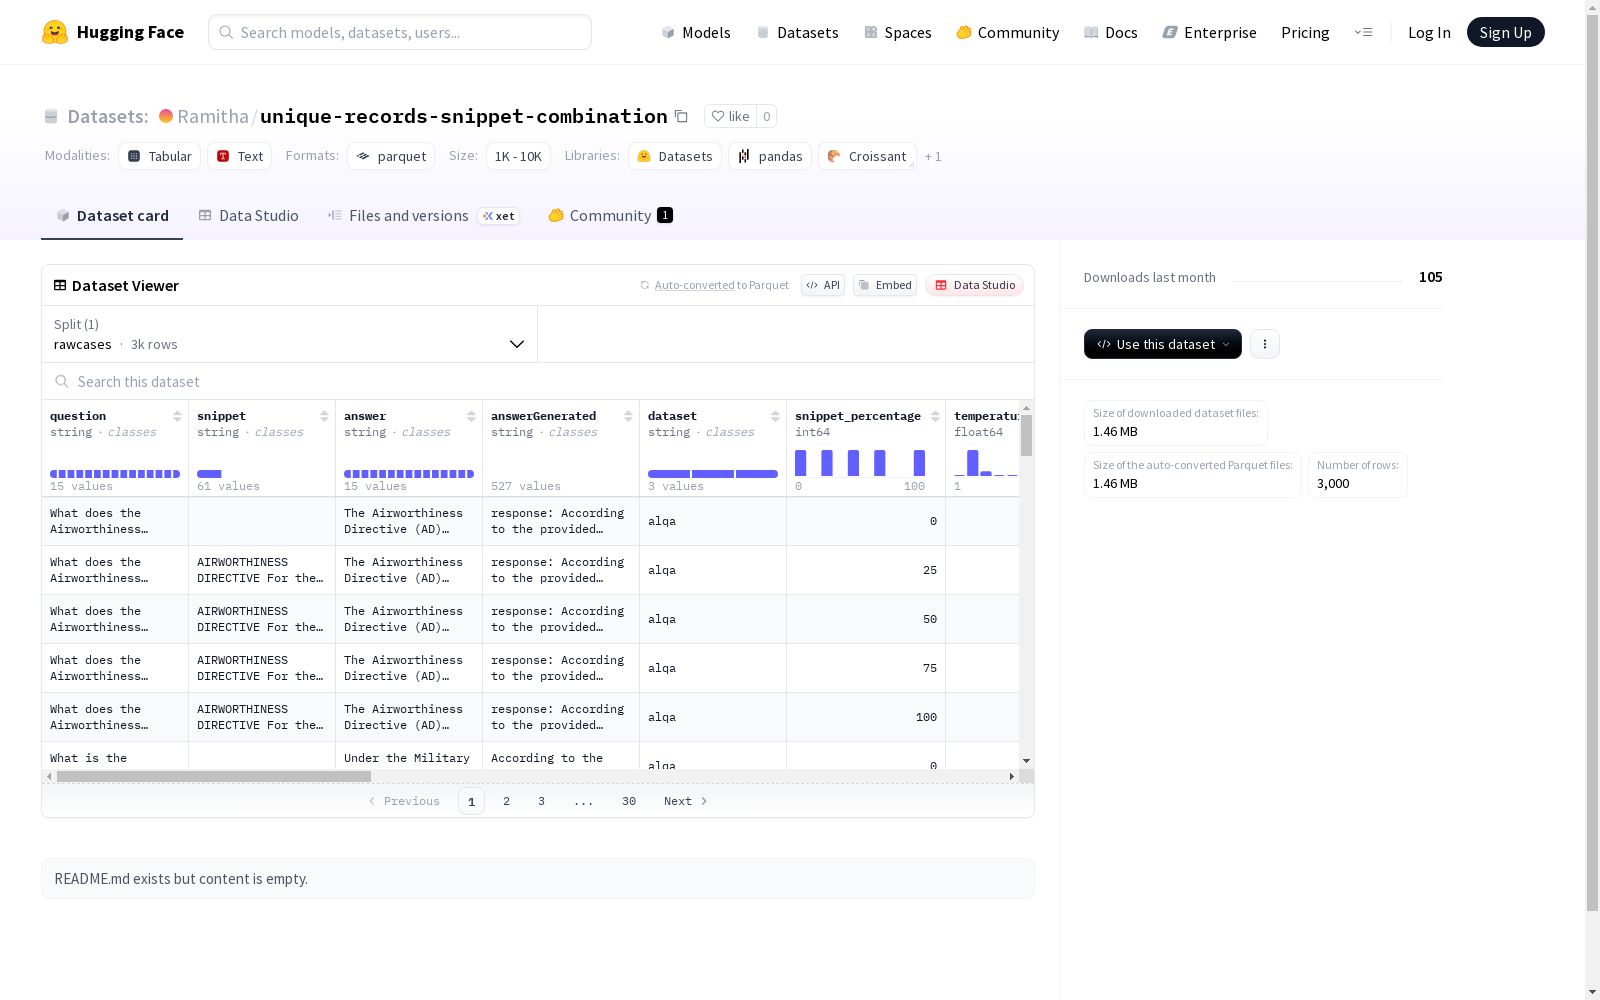The width and height of the screenshot is (1600, 1000).
Task: Sort the answerGenerated column
Action: 628,416
